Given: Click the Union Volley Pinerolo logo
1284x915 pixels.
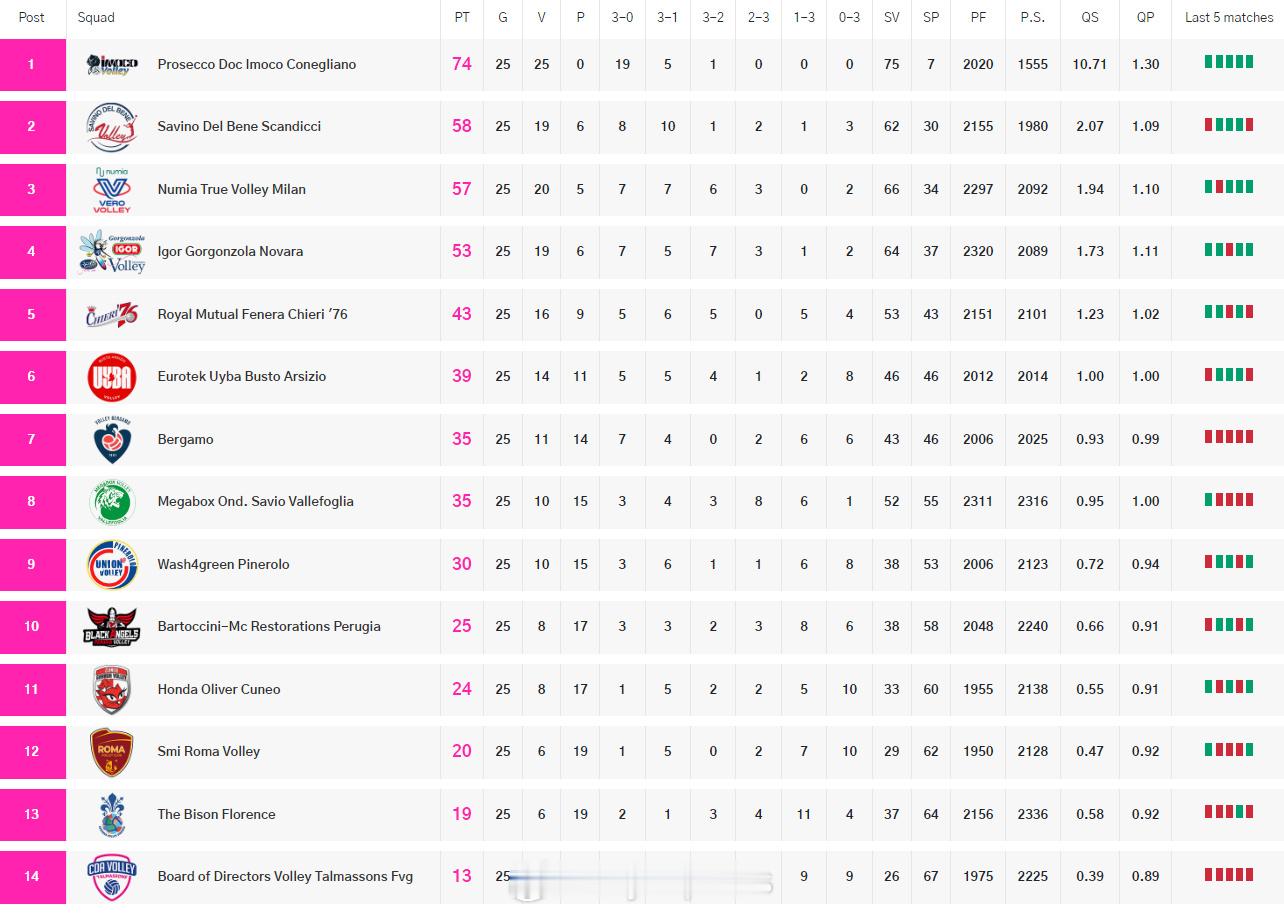Looking at the screenshot, I should [112, 565].
